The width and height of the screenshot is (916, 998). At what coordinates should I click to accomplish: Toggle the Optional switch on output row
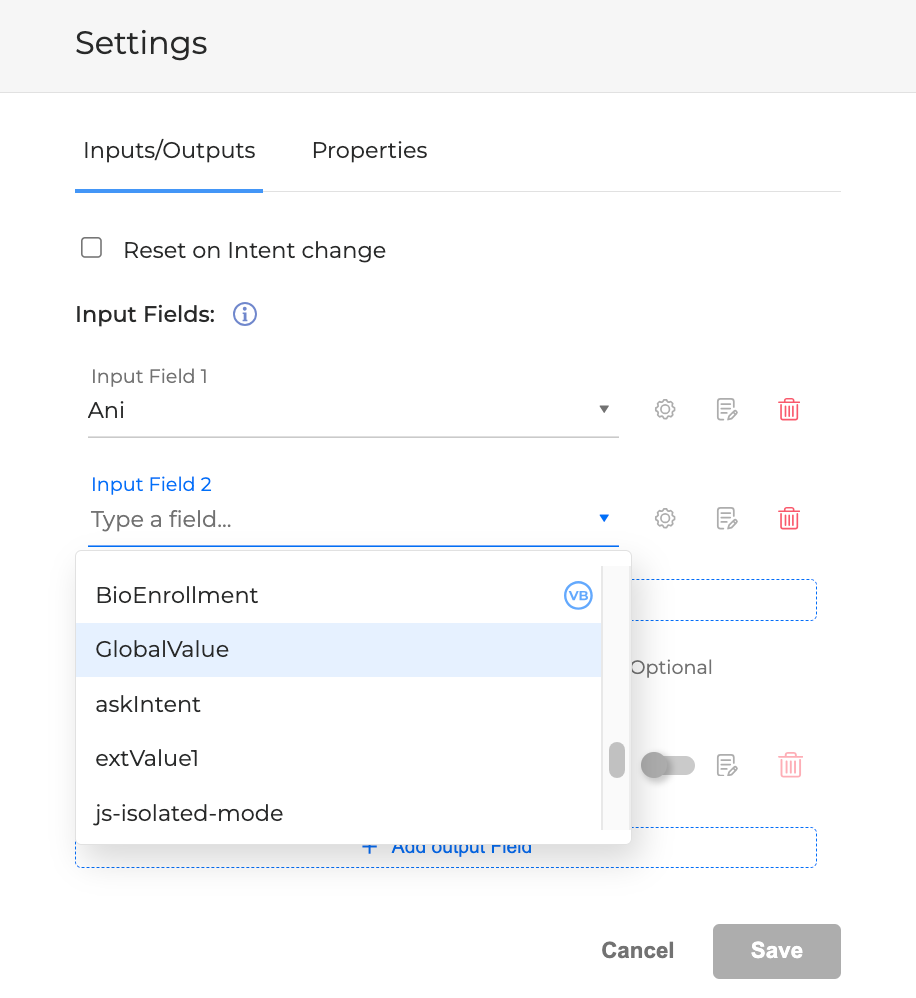click(x=668, y=766)
